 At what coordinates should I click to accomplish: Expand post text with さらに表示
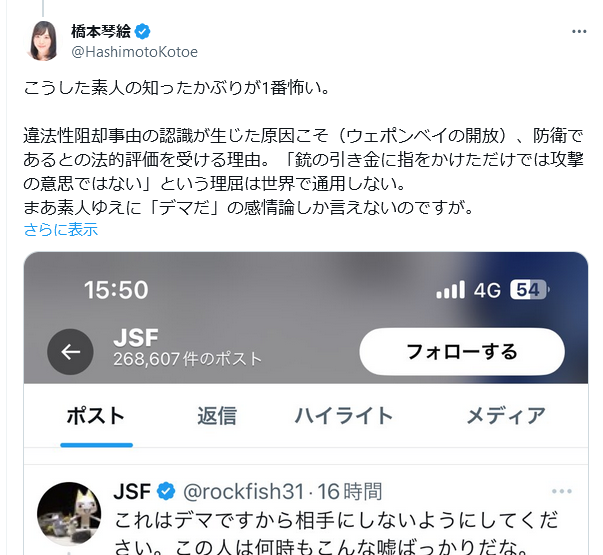click(61, 230)
